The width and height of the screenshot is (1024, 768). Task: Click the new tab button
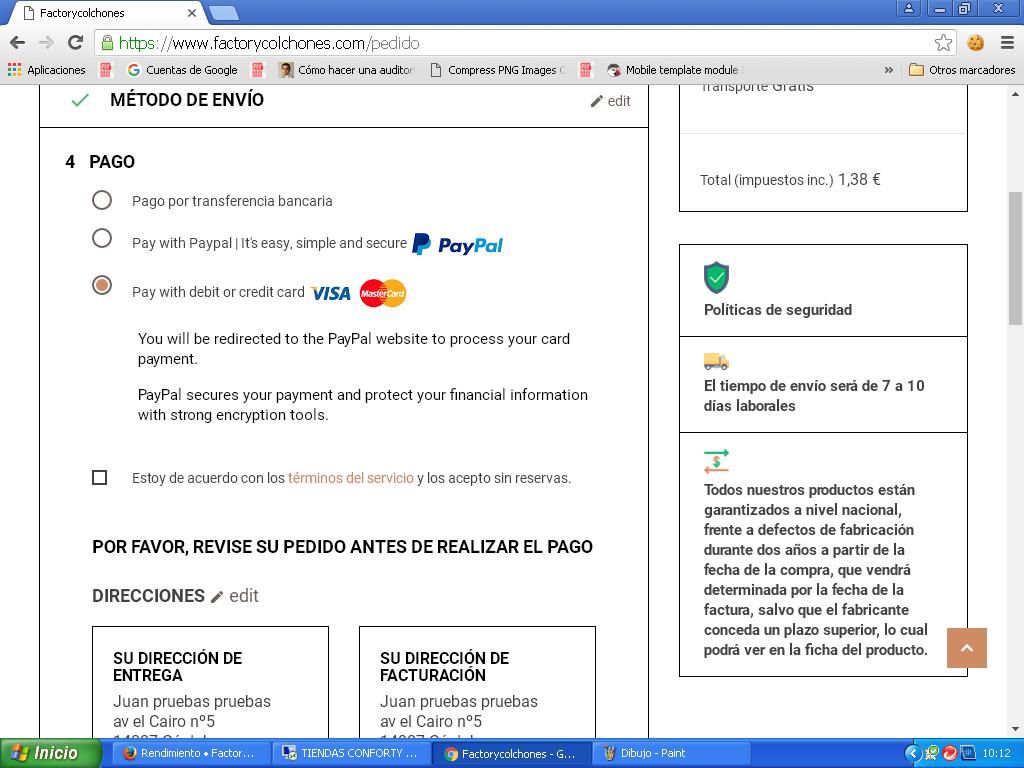pos(224,12)
